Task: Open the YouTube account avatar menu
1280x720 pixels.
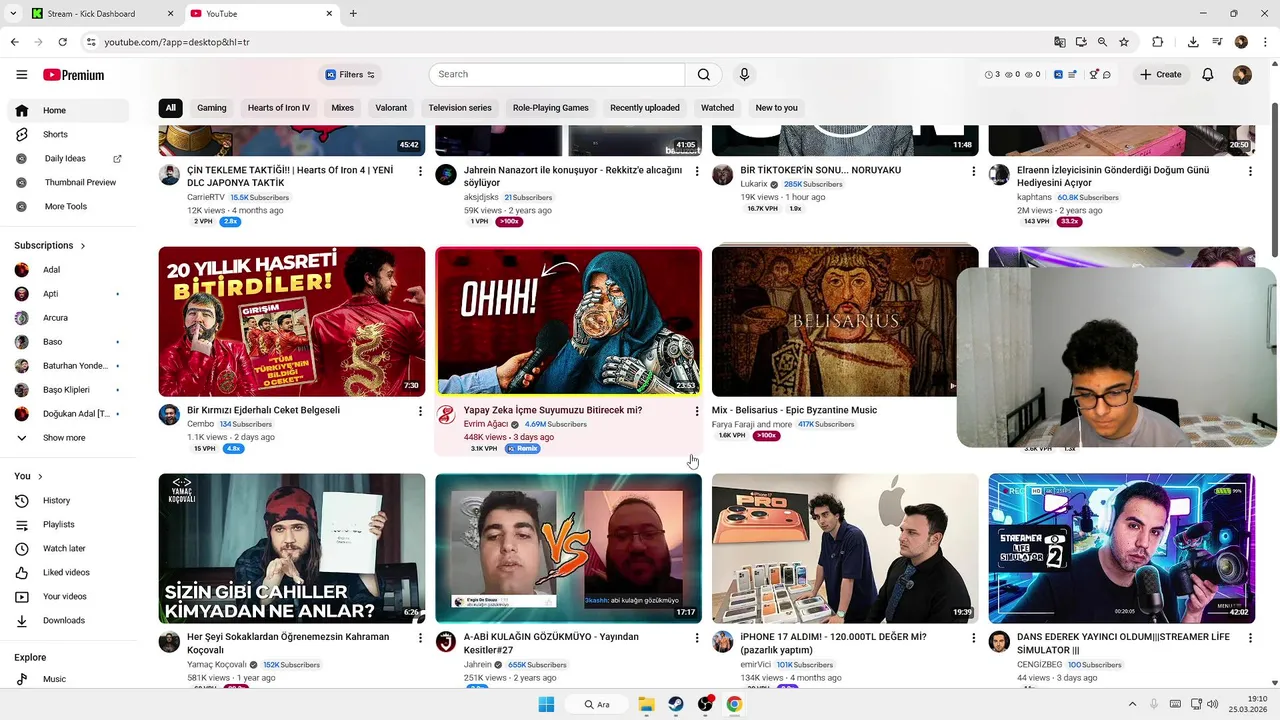Action: click(1242, 75)
